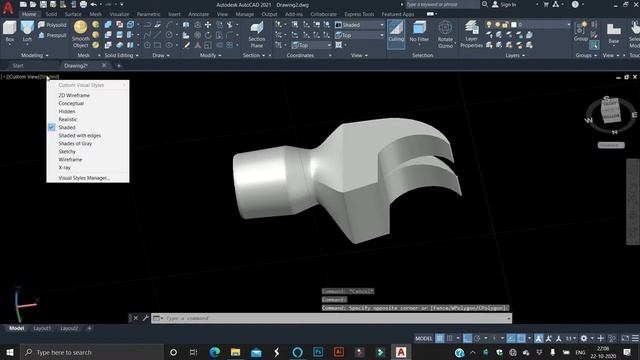The image size is (640, 360).
Task: Click the customization hamburger icon in status bar
Action: (635, 338)
